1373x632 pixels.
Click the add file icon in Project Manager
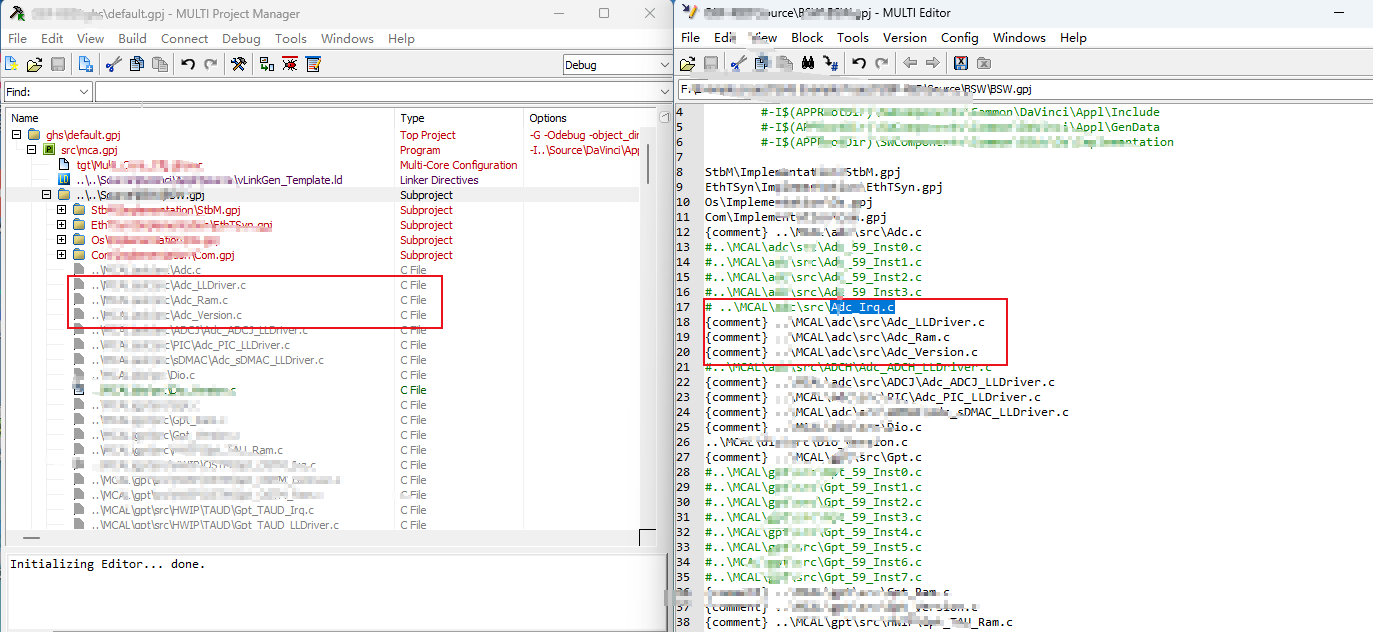click(86, 65)
